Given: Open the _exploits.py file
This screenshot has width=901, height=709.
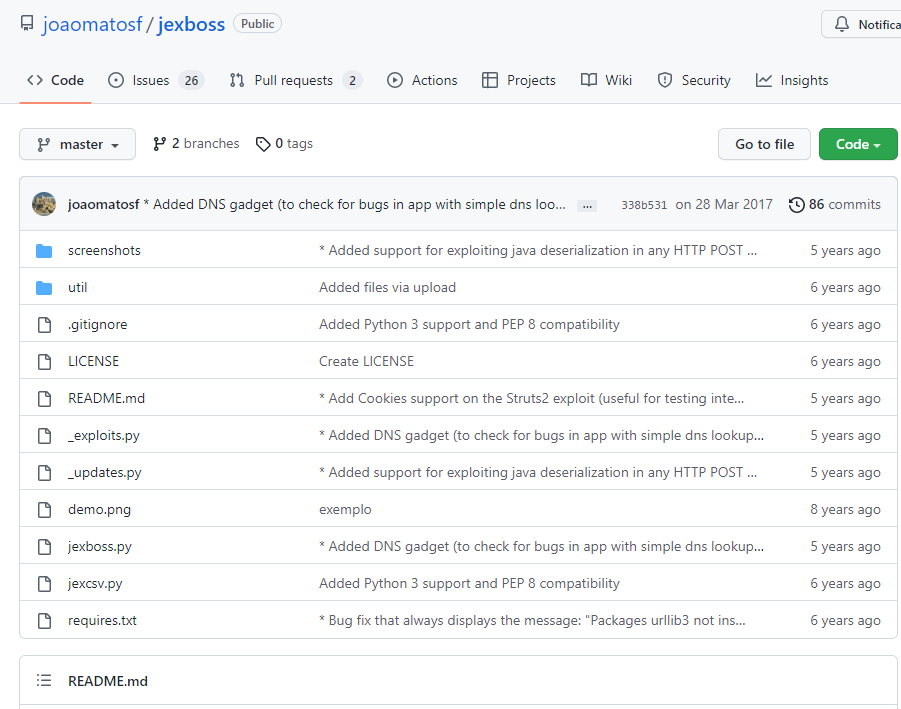Looking at the screenshot, I should coord(103,436).
